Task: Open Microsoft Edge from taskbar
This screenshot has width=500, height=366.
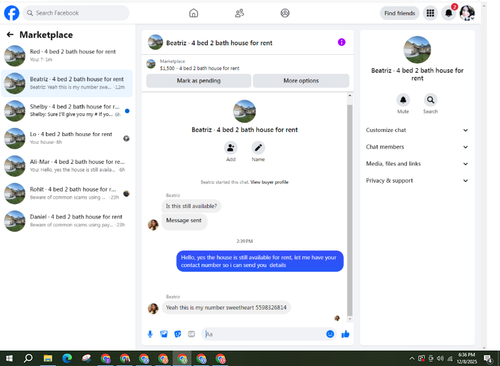Action: pyautogui.click(x=67, y=358)
